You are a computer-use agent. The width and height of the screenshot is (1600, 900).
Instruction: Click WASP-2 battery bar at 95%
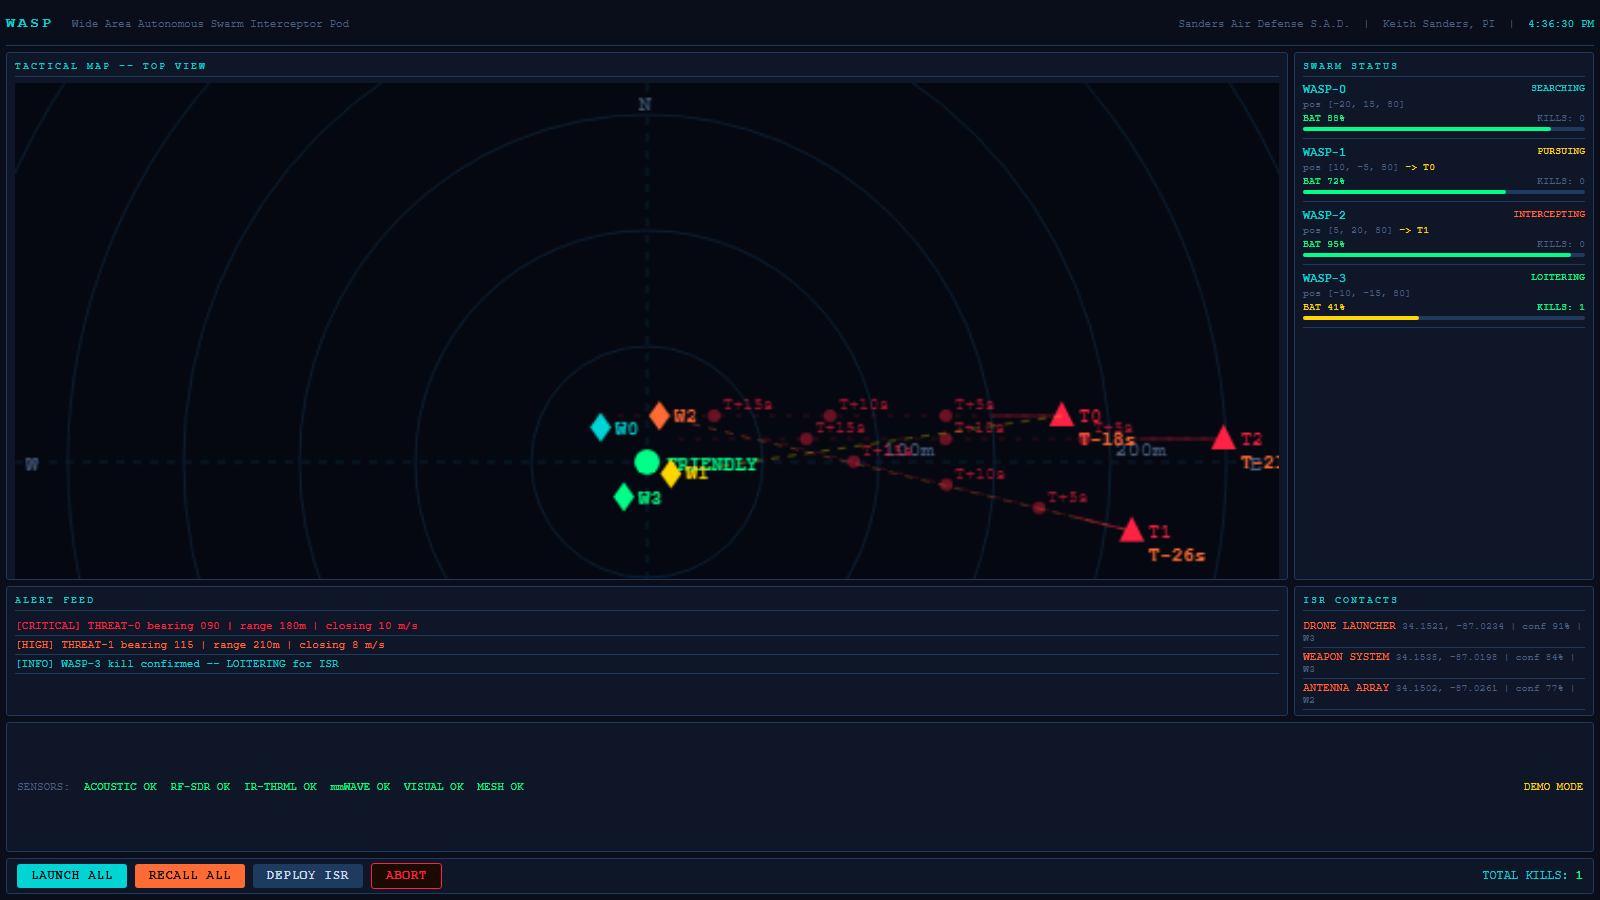1443,255
